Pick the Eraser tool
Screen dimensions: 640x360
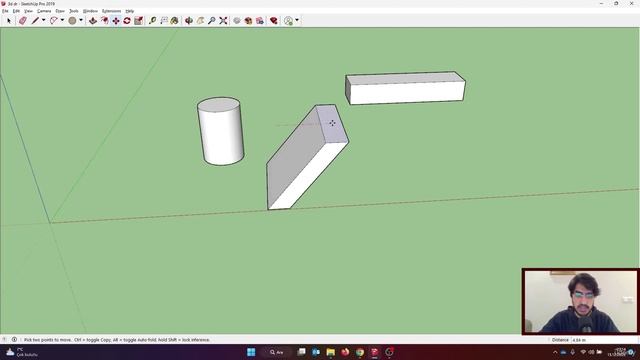click(x=23, y=20)
